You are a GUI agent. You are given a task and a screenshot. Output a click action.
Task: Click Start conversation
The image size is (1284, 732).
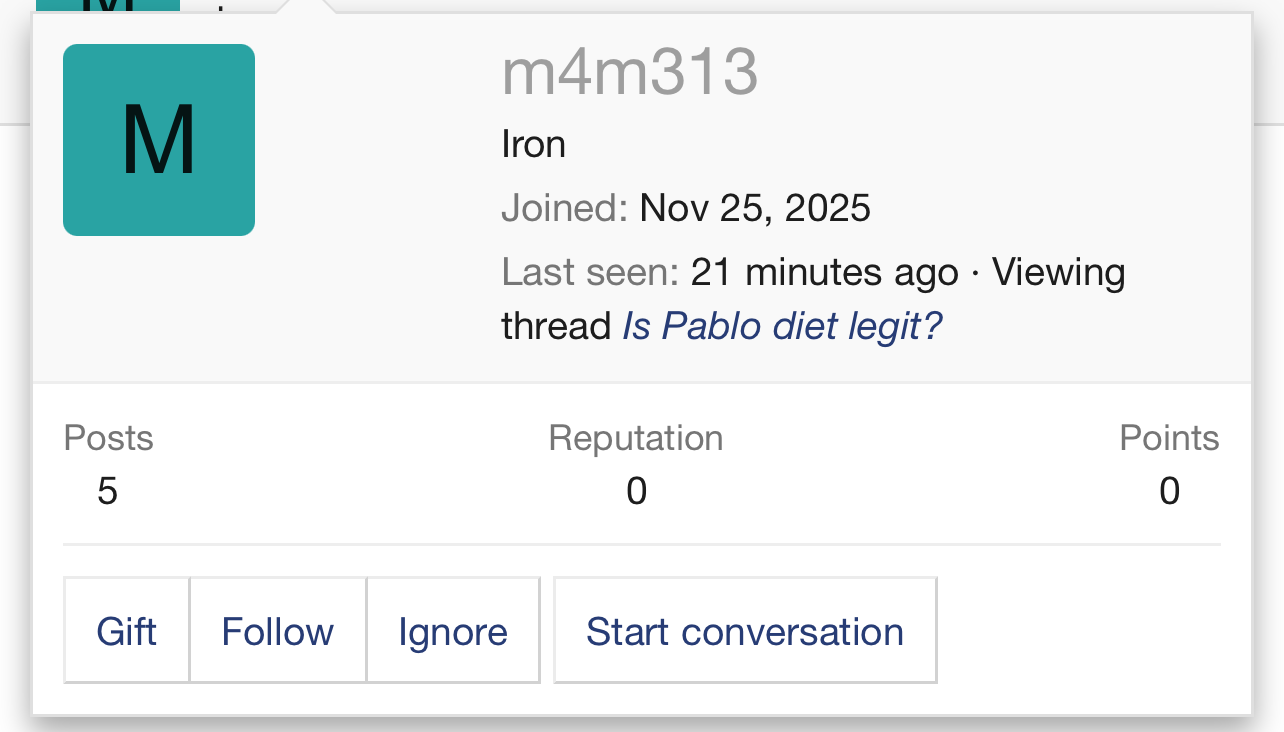tap(745, 631)
